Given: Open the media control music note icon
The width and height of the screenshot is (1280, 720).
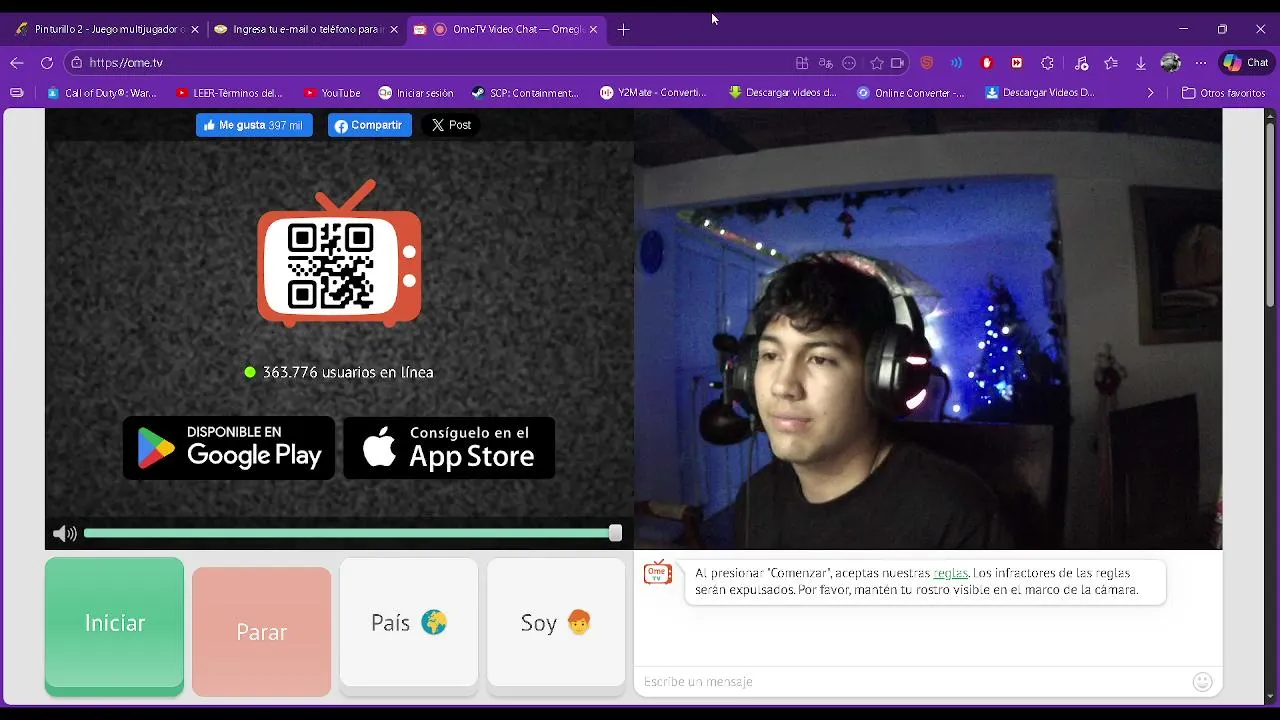Looking at the screenshot, I should click(1081, 63).
